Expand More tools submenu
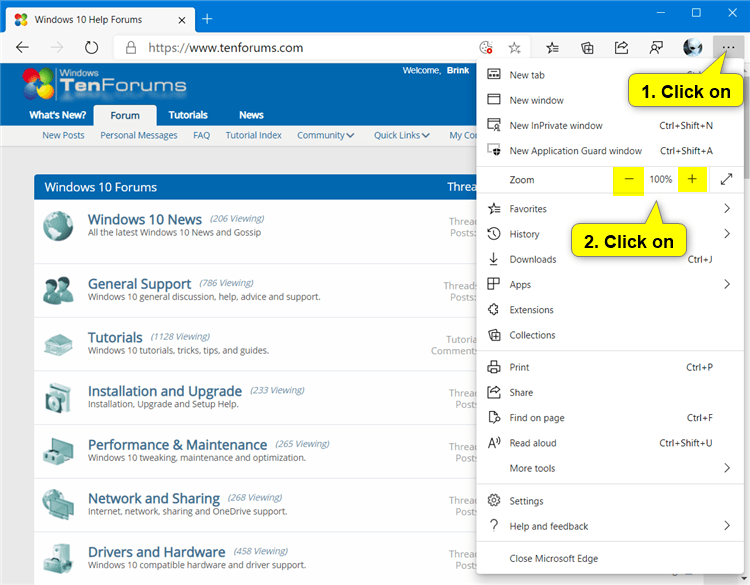Viewport: 750px width, 585px height. click(x=610, y=468)
